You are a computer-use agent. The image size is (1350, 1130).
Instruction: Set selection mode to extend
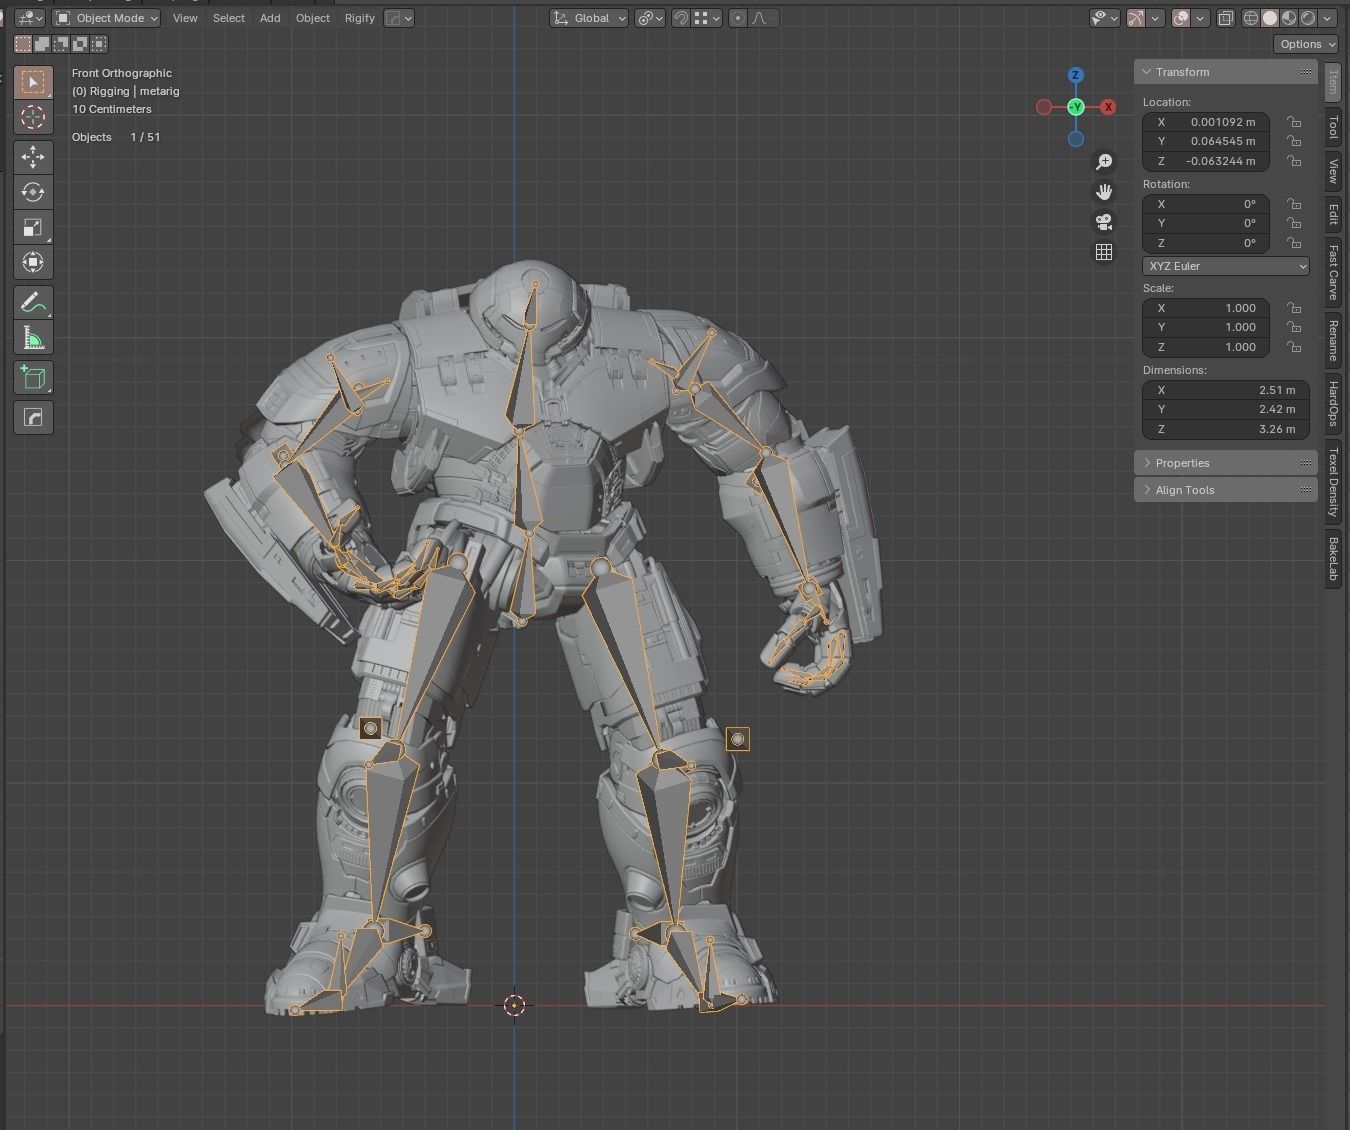(x=42, y=44)
